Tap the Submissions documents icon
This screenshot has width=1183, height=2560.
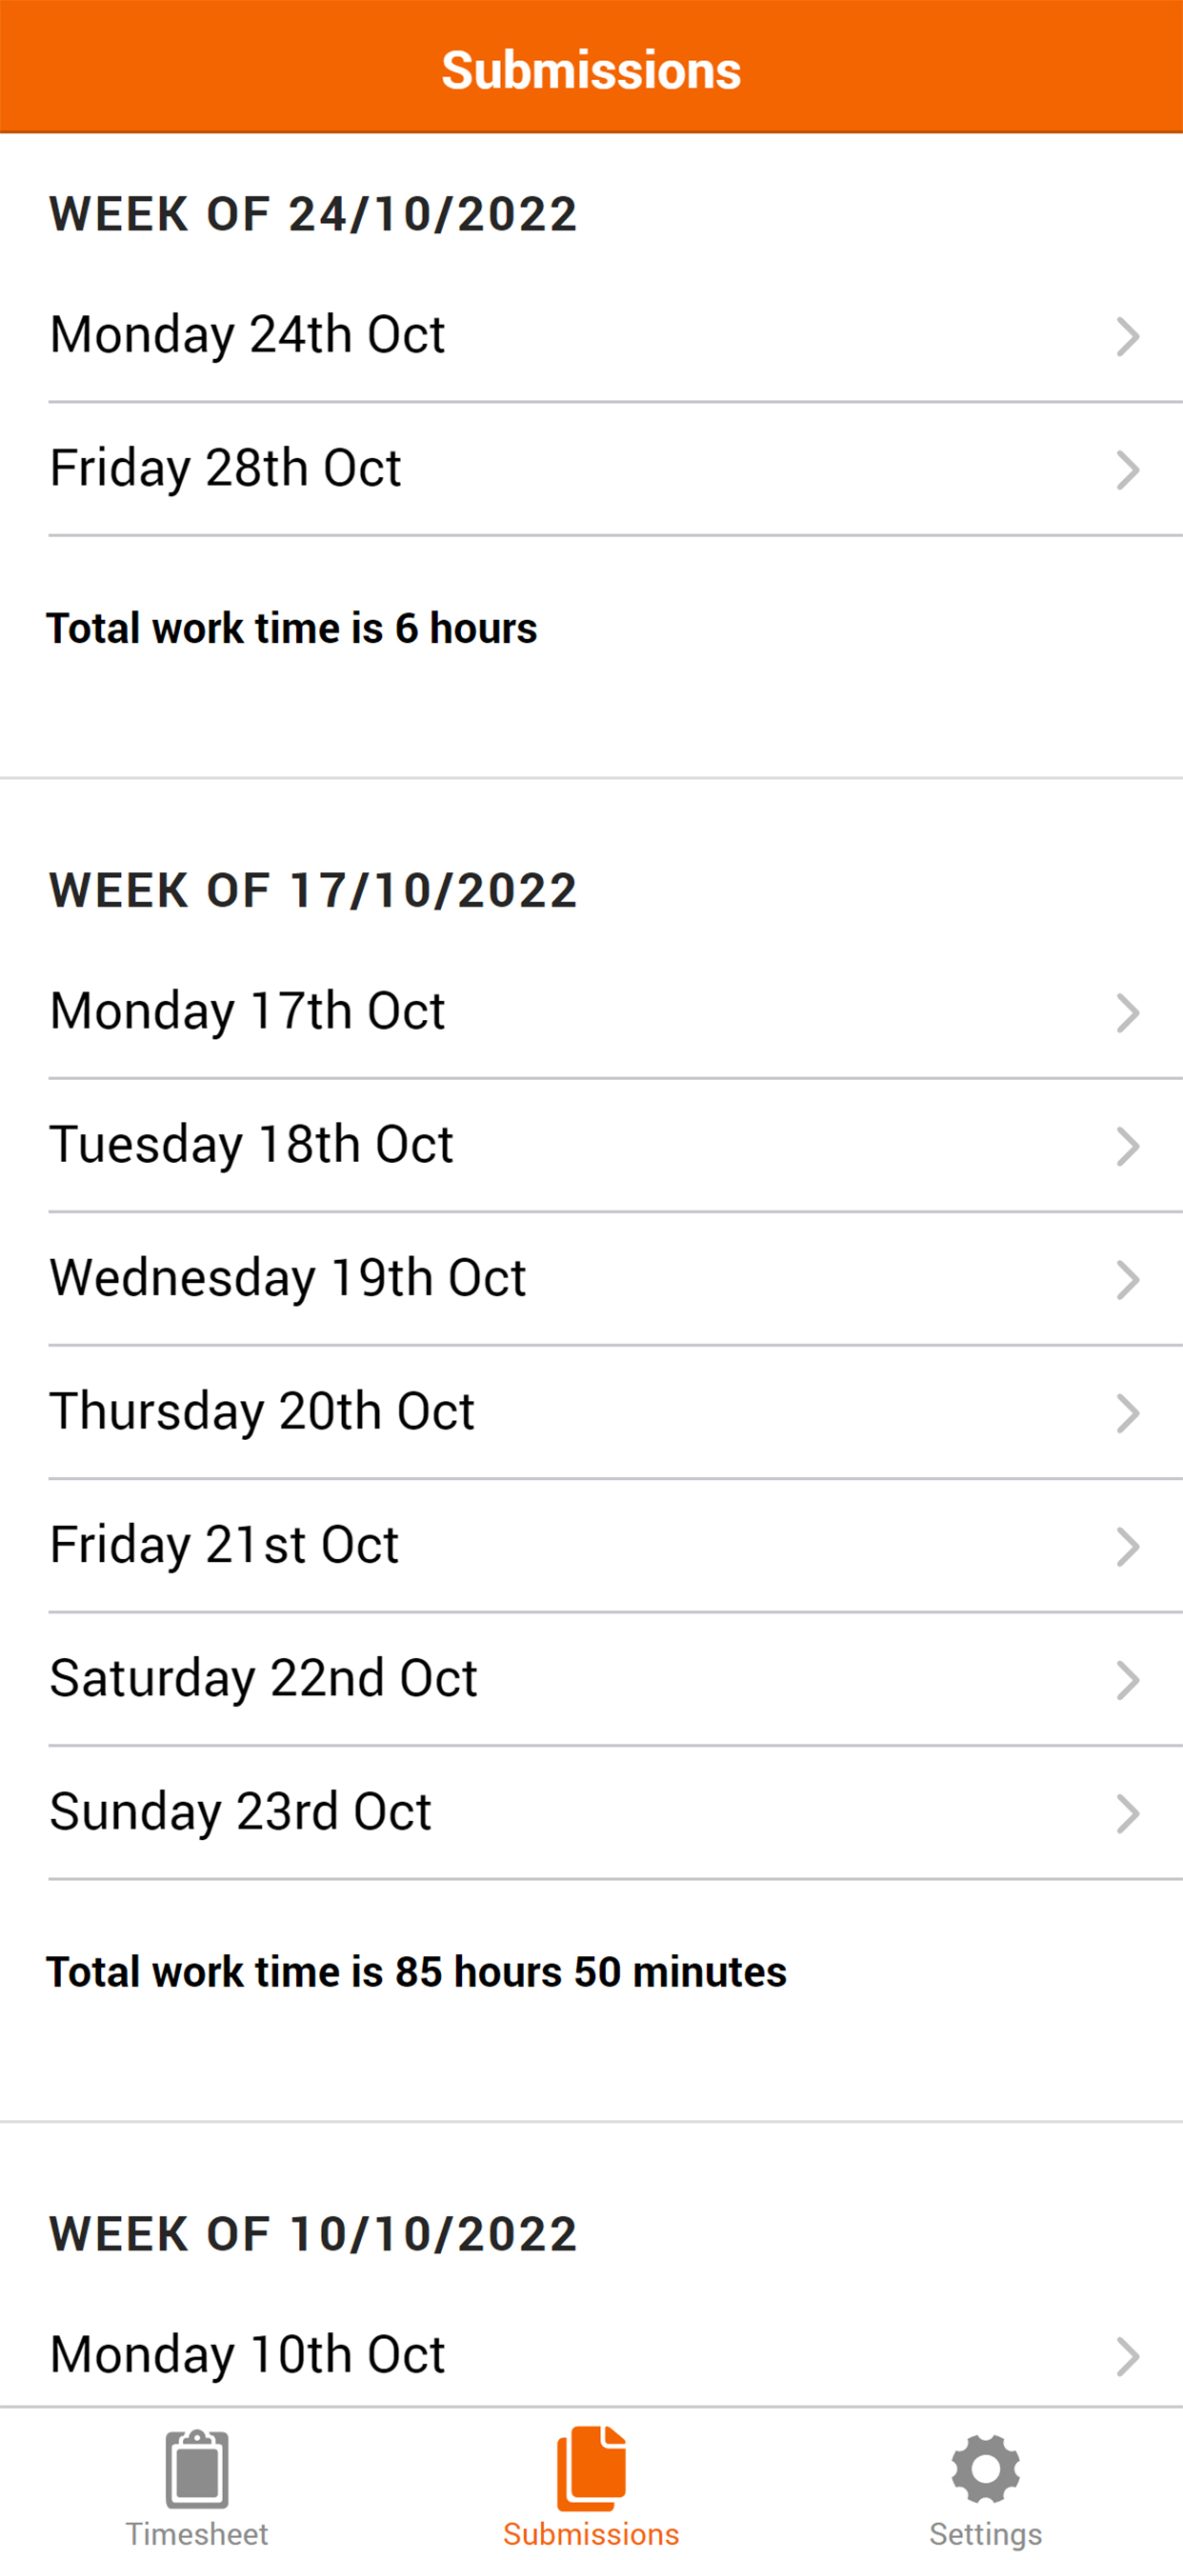pyautogui.click(x=591, y=2467)
